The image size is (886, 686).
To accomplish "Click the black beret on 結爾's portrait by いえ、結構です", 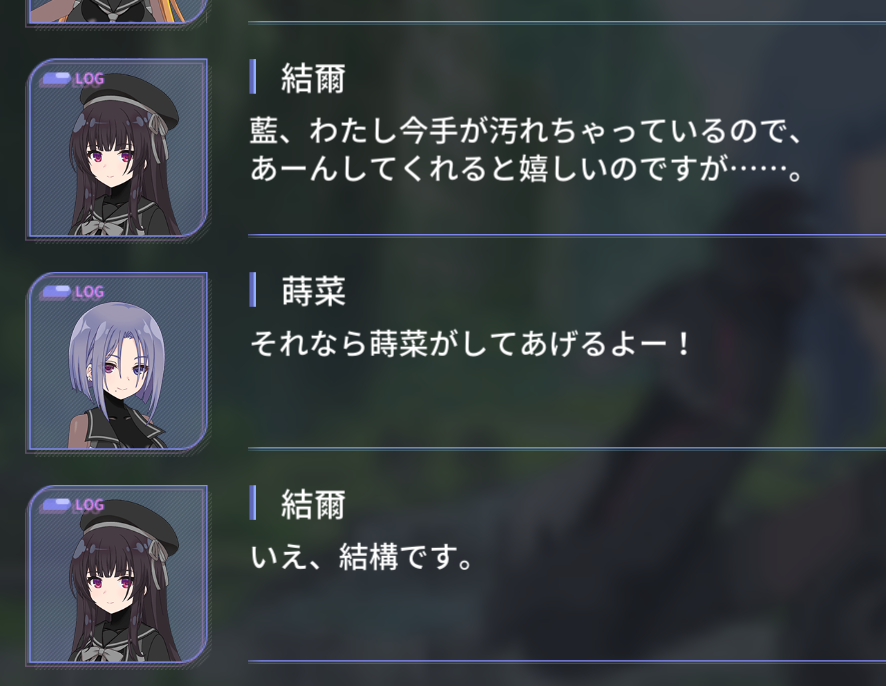I will coord(129,520).
